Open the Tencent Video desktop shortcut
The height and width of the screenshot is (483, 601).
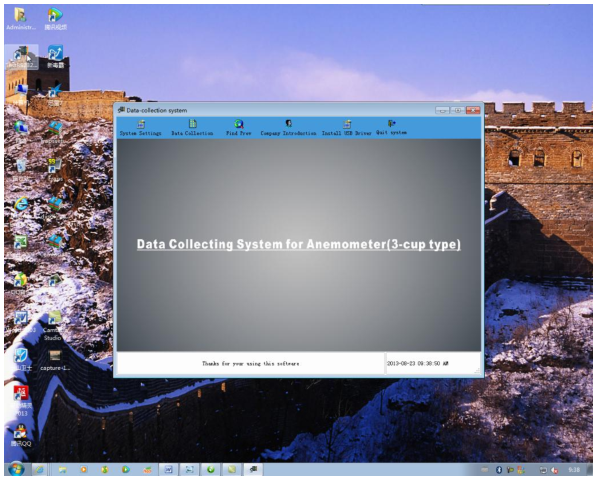pyautogui.click(x=54, y=17)
